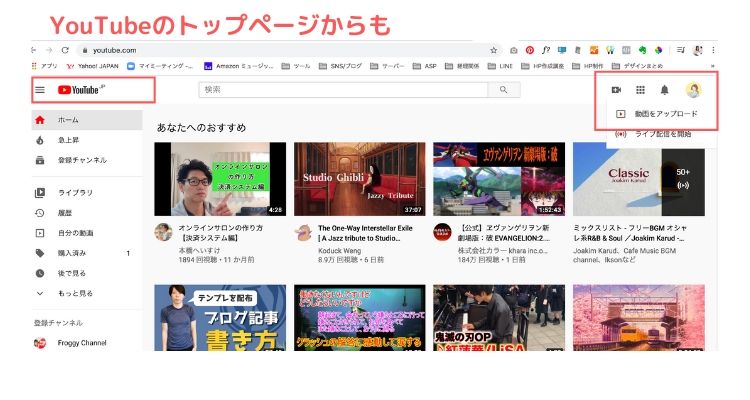Open 自分の動画 in sidebar
This screenshot has width=750, height=400.
[87, 233]
